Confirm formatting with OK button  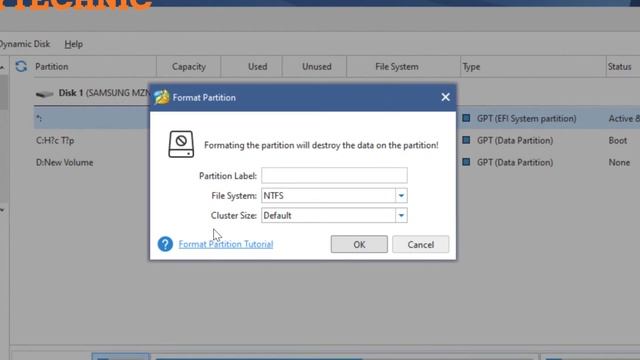pyautogui.click(x=359, y=244)
